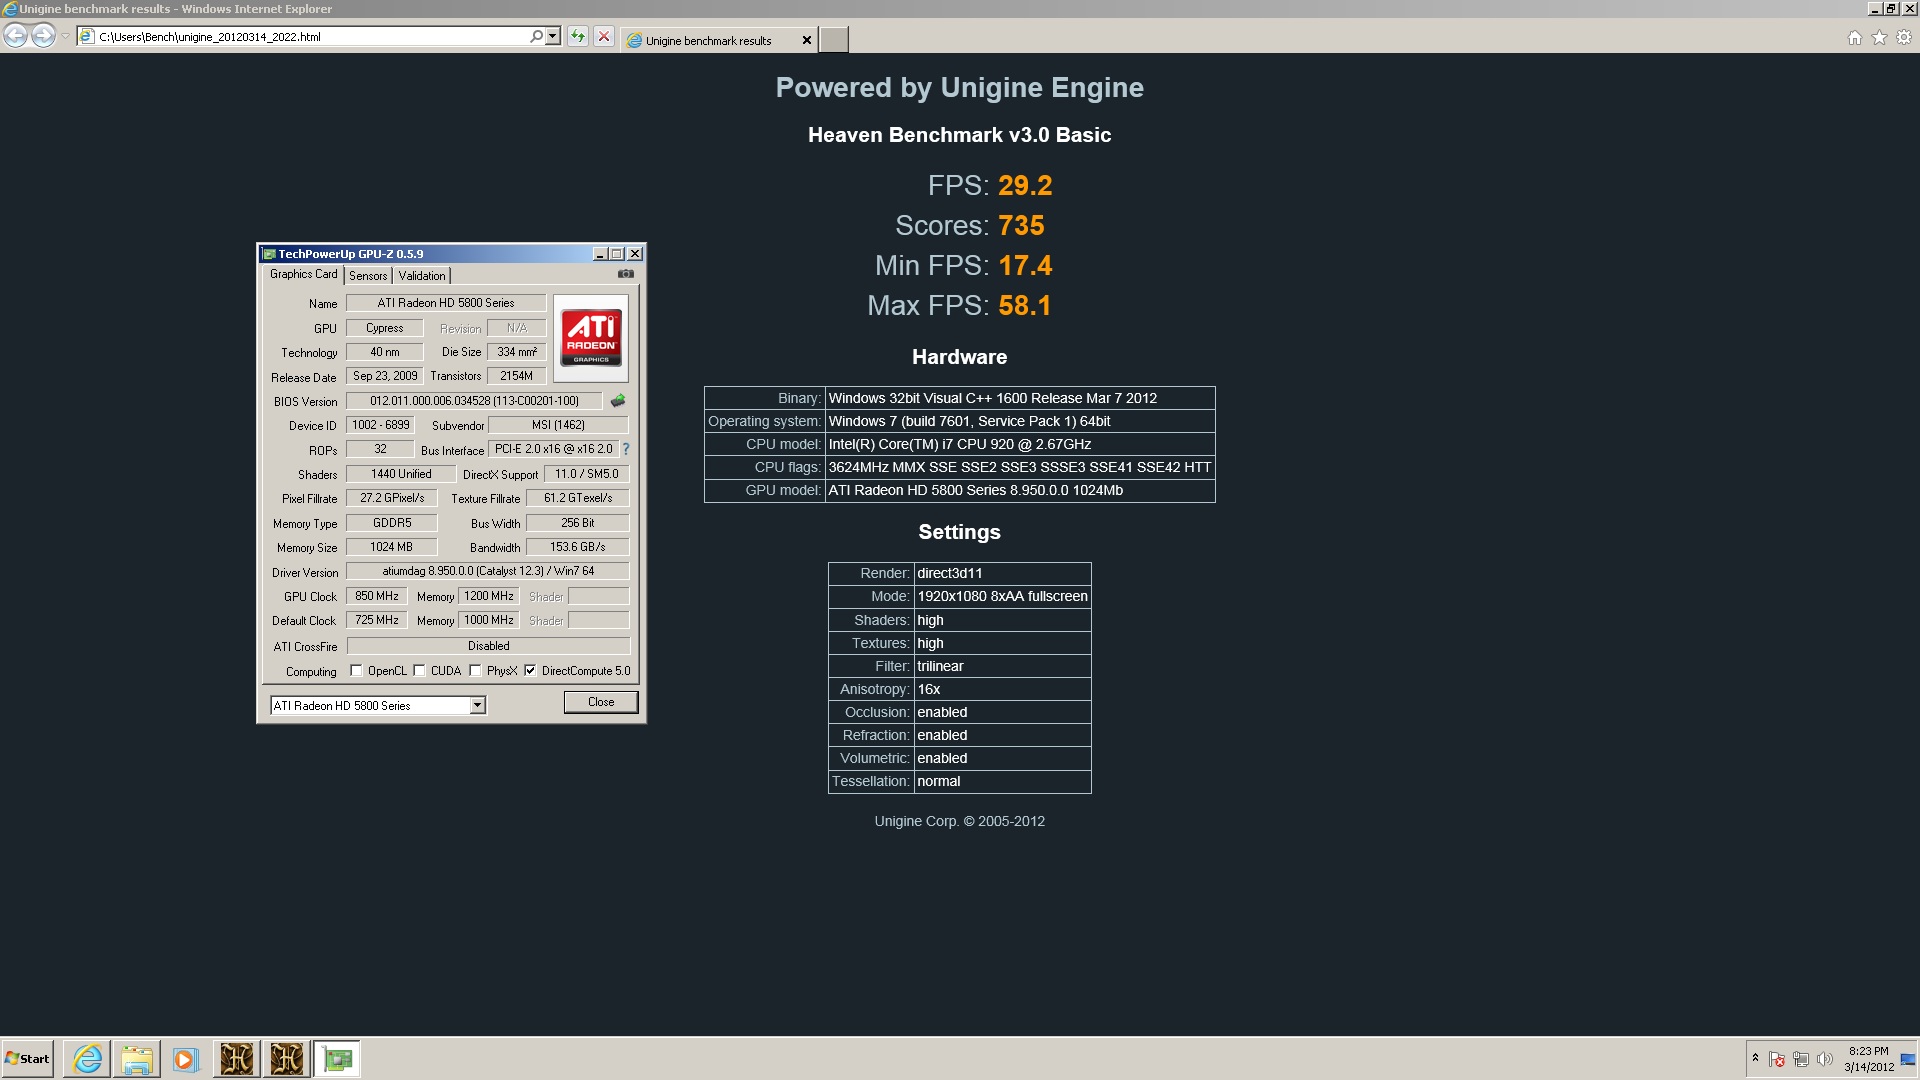
Task: Open Windows Media Player on taskbar
Action: click(186, 1059)
